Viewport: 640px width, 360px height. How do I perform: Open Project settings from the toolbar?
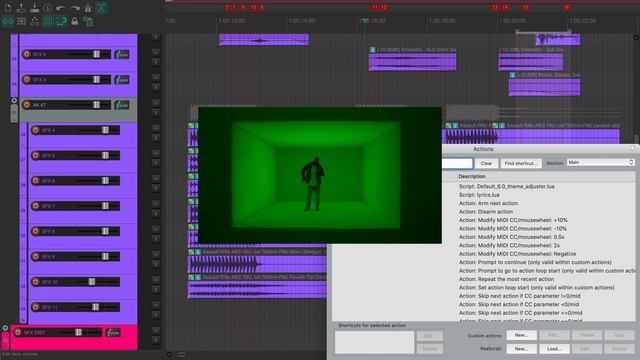pyautogui.click(x=48, y=8)
